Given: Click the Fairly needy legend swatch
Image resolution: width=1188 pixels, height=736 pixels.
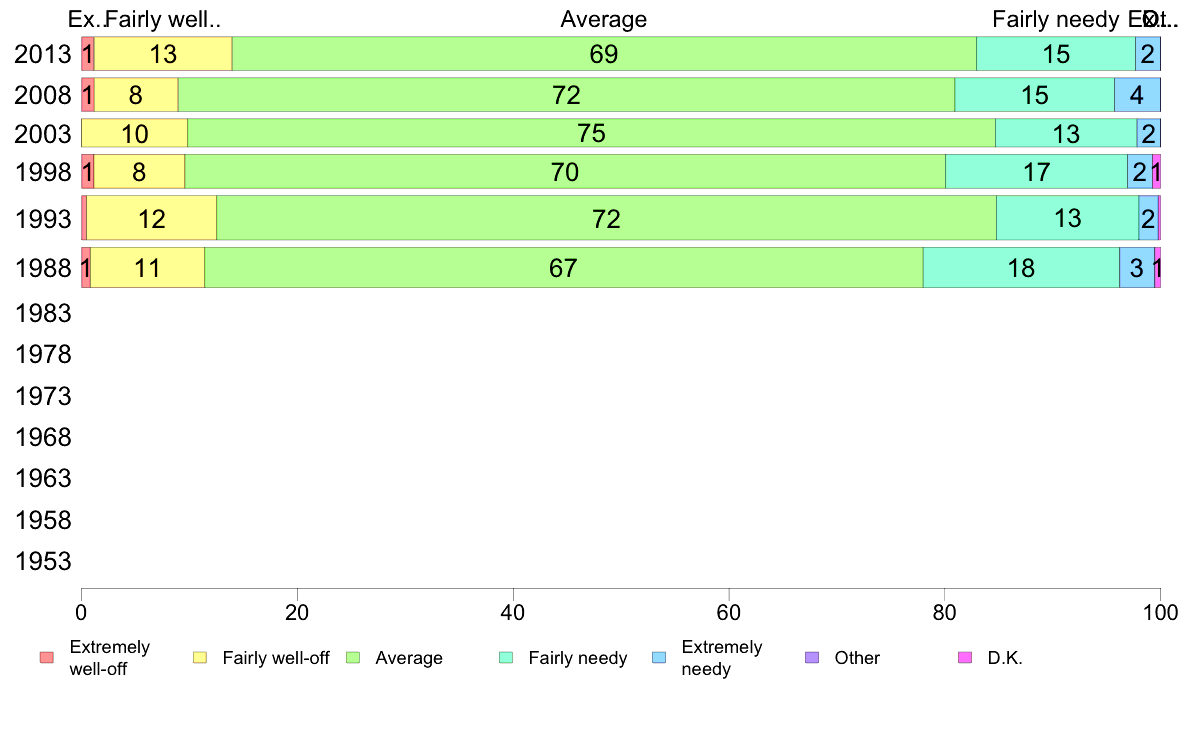Looking at the screenshot, I should (505, 658).
